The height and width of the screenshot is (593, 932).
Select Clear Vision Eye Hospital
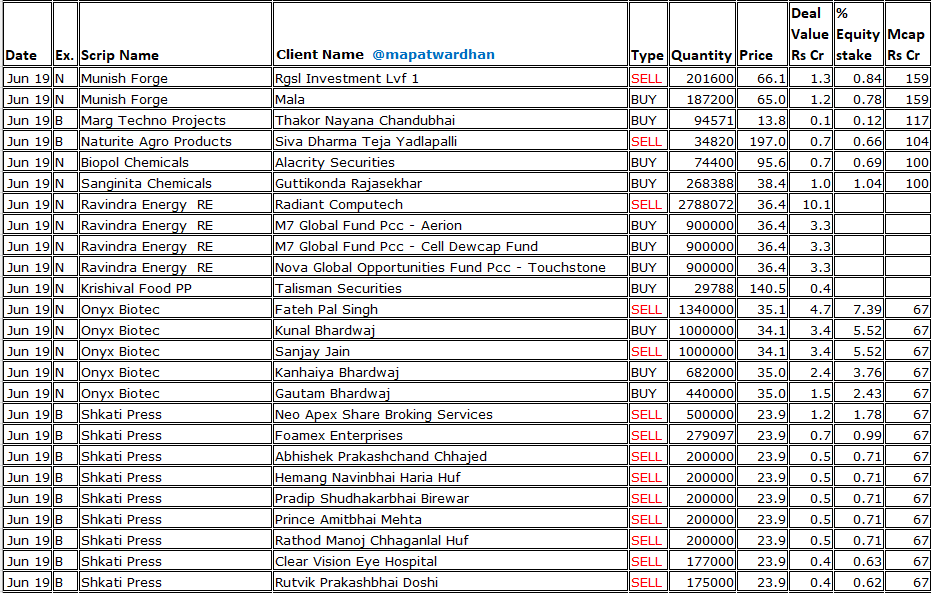coord(355,562)
